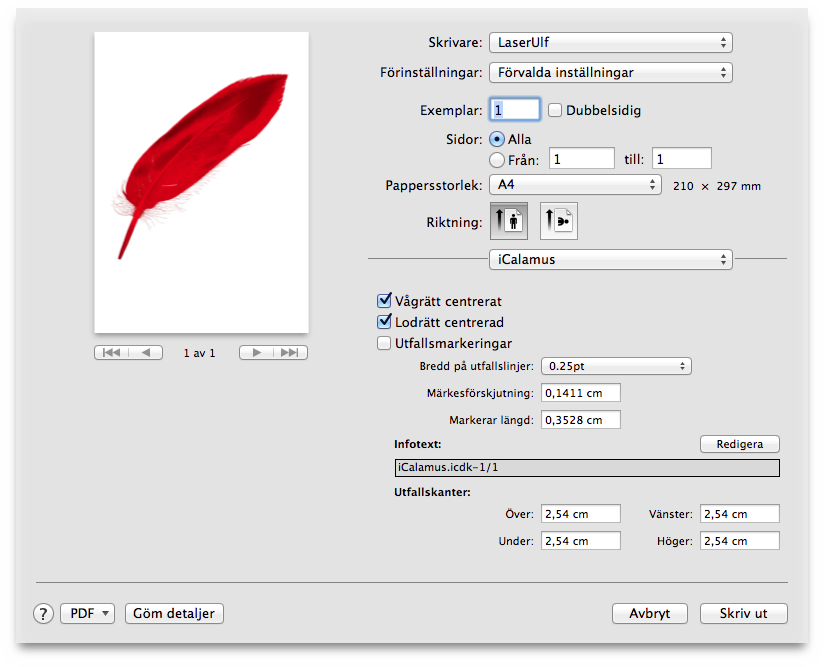Uncheck Vågrätt centrerat

click(x=384, y=301)
